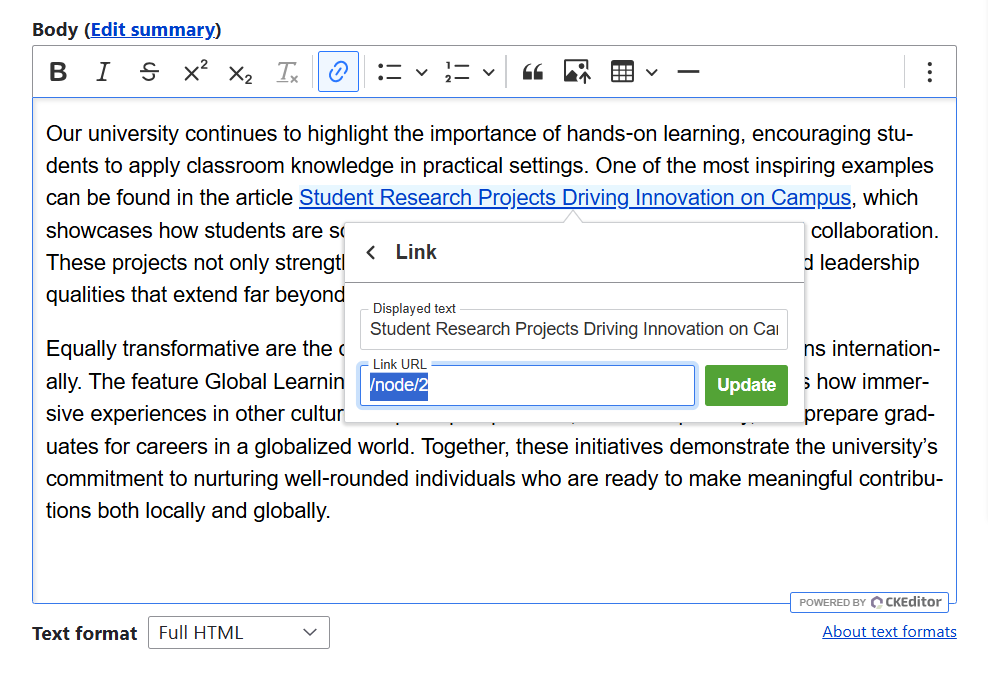This screenshot has height=673, width=988.
Task: Open the numbered list options dropdown
Action: click(489, 71)
